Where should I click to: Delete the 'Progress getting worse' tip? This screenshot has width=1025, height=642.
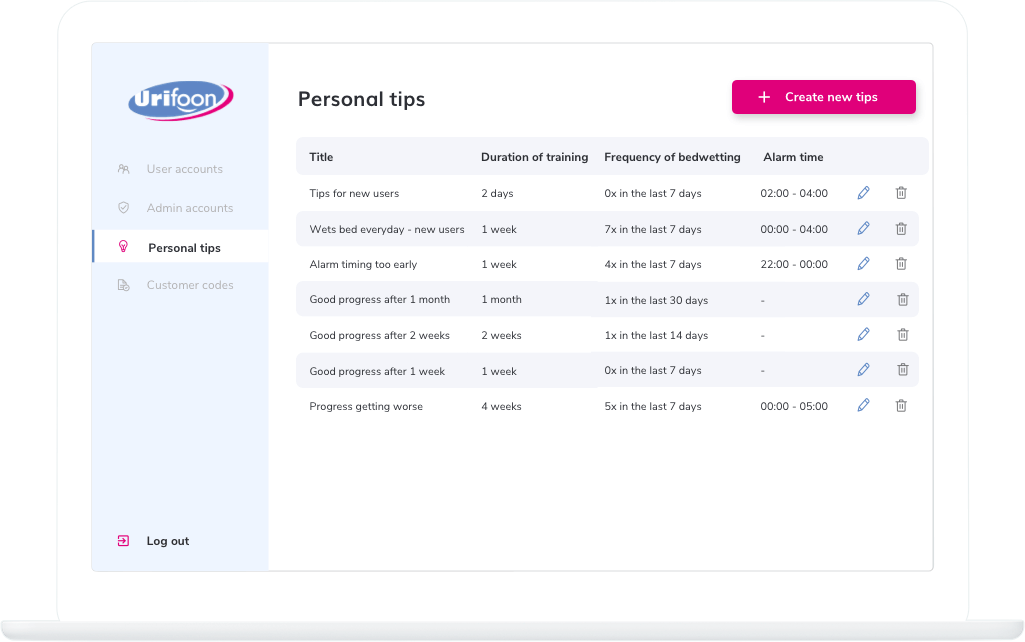coord(901,405)
